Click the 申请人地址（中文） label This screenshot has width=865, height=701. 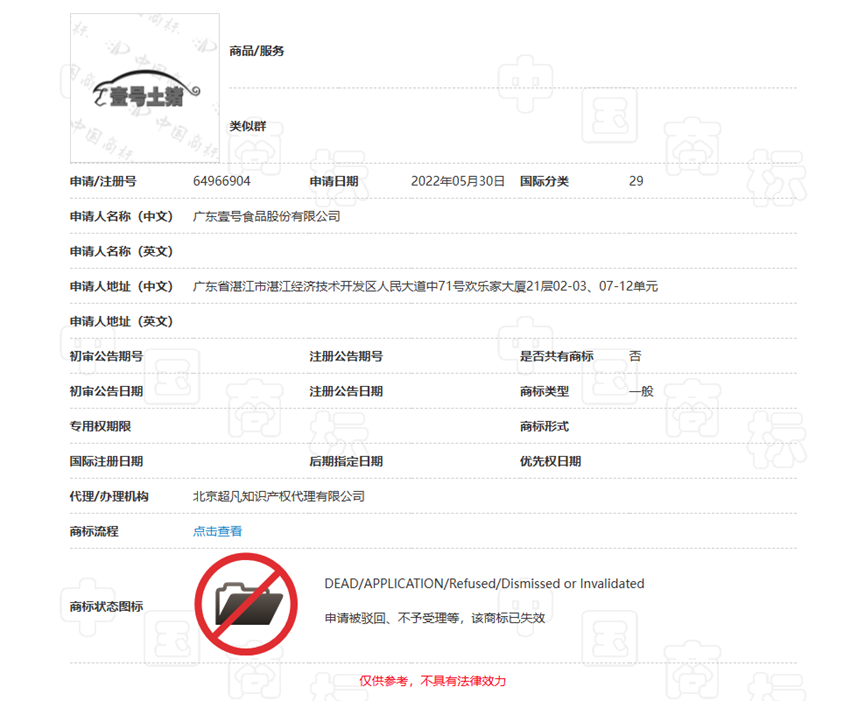pos(121,286)
